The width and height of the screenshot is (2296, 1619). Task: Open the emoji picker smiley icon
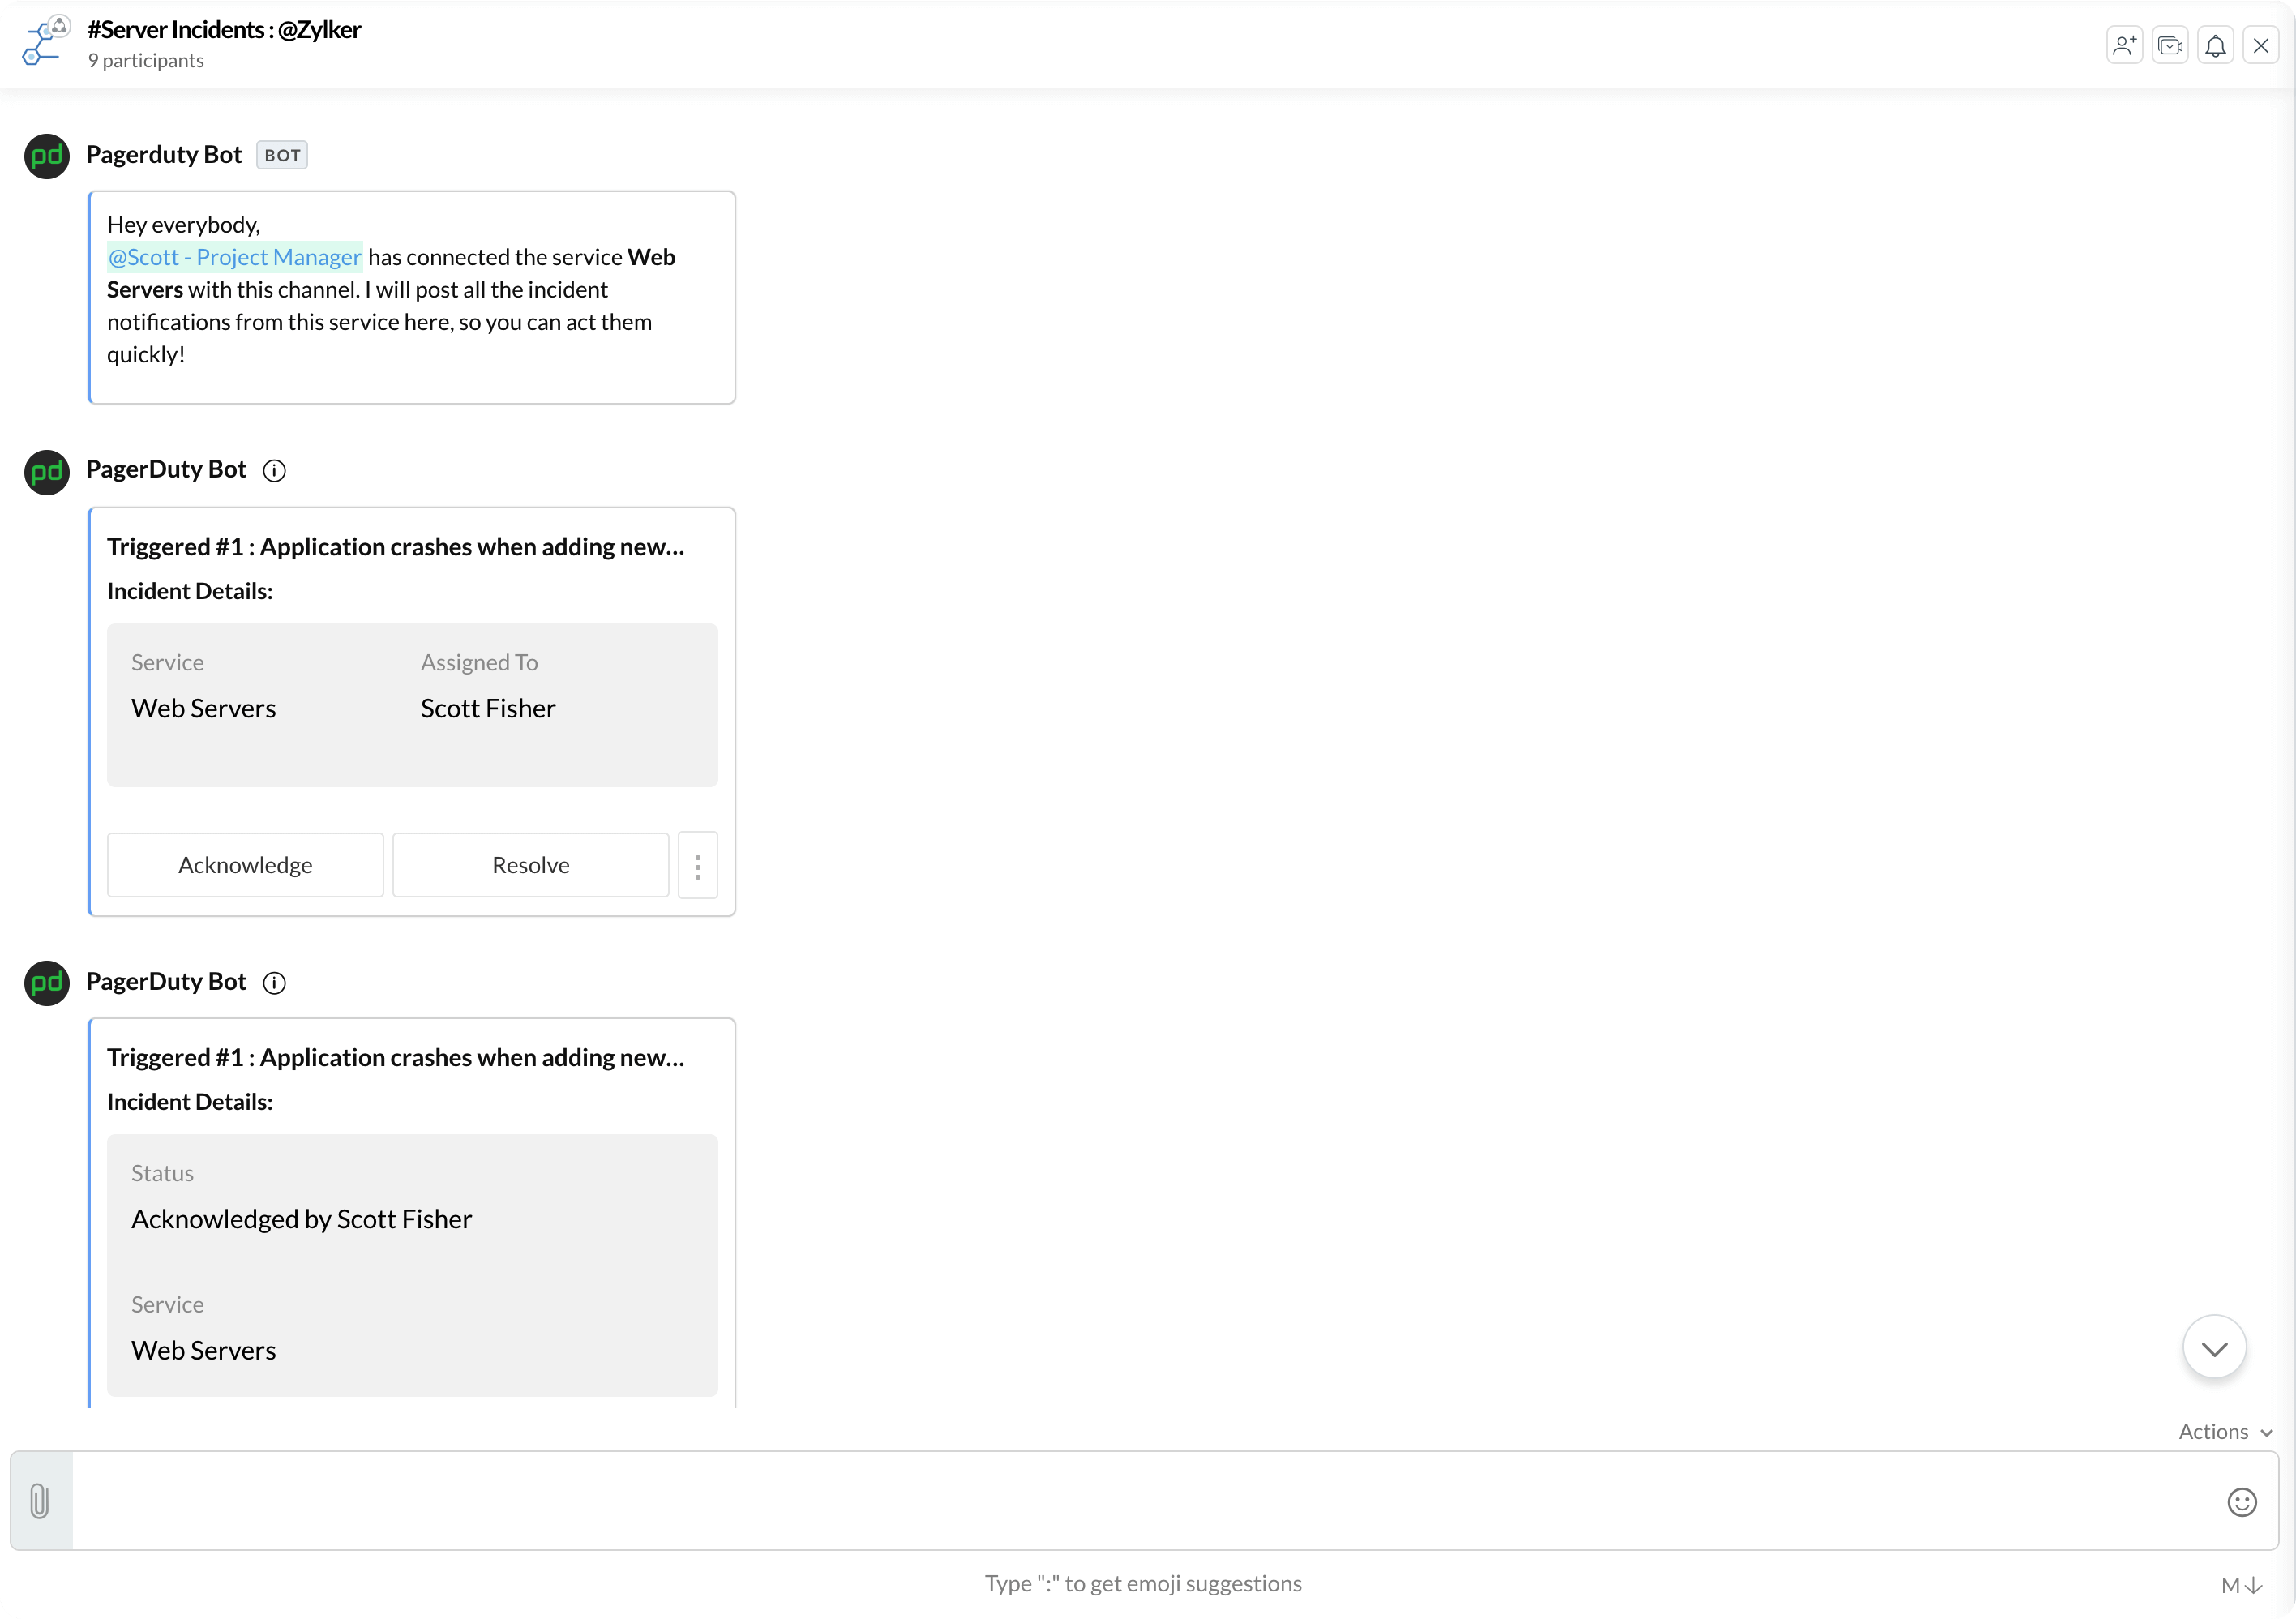2241,1502
